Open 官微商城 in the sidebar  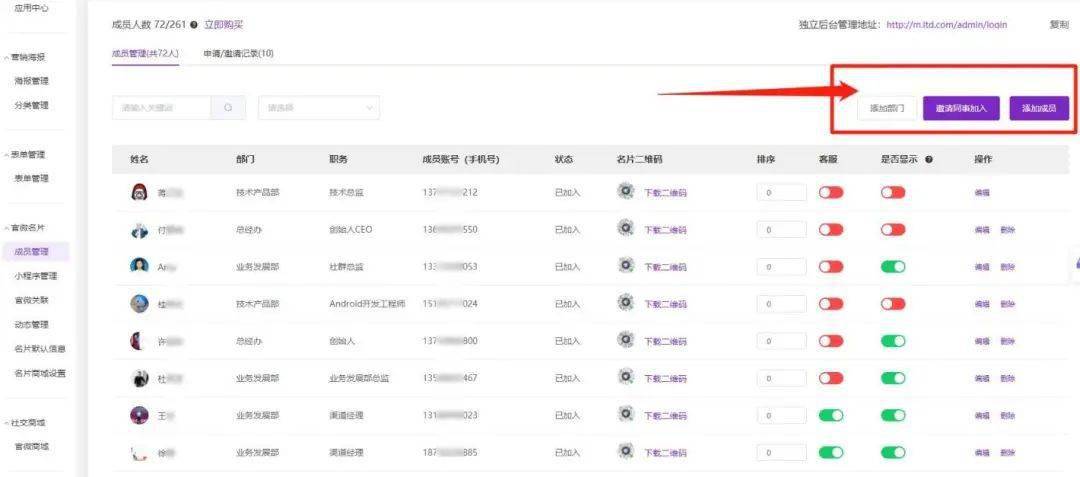point(32,446)
